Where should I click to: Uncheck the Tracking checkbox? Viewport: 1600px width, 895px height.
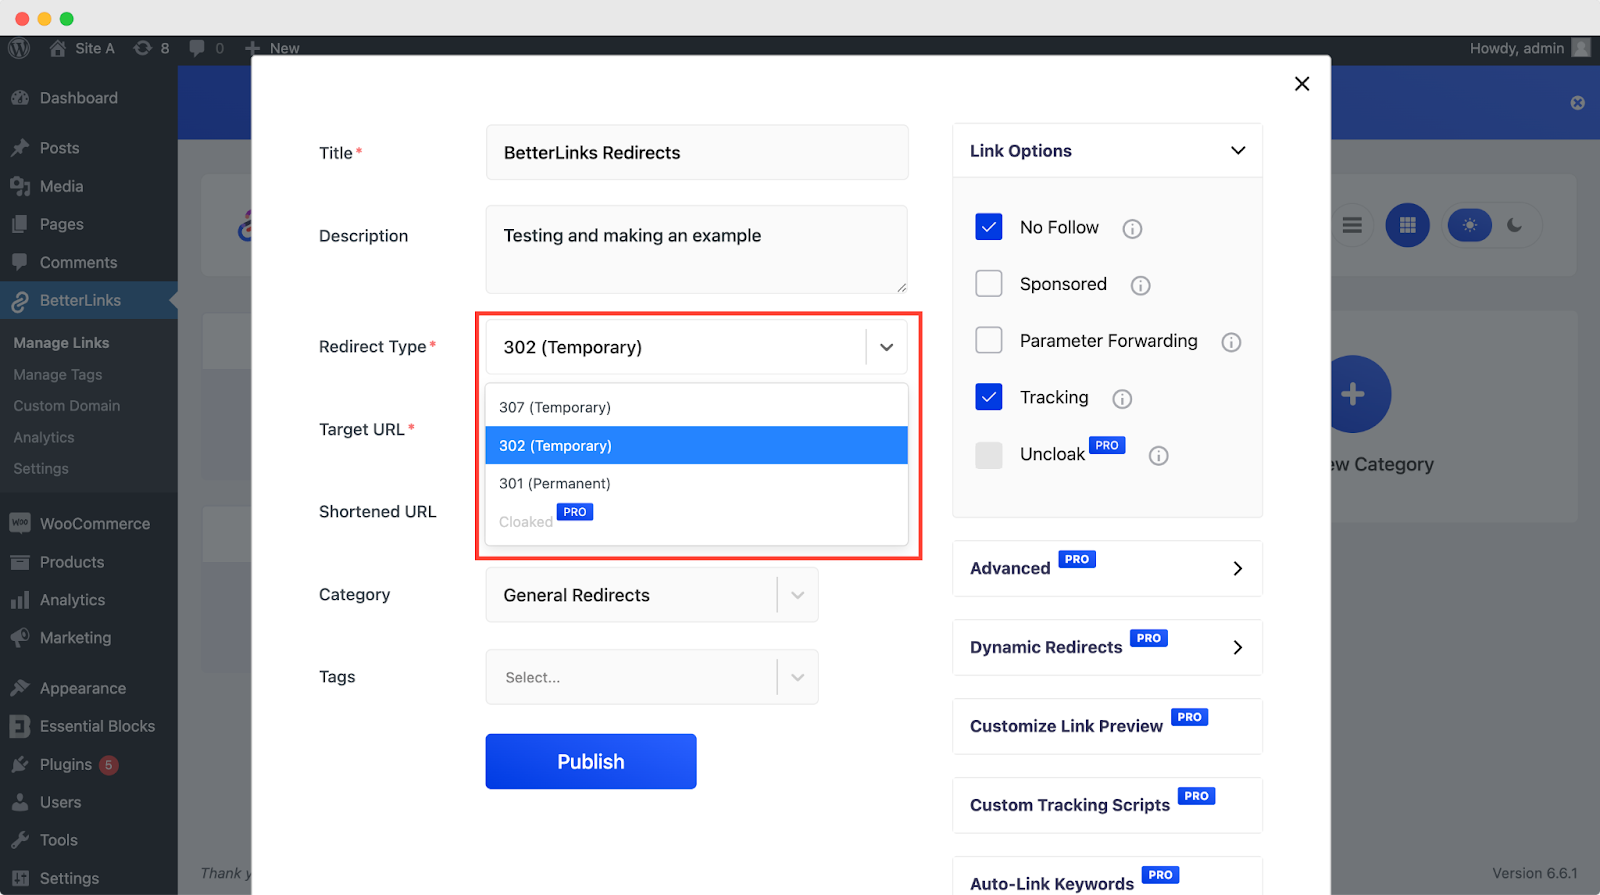988,397
